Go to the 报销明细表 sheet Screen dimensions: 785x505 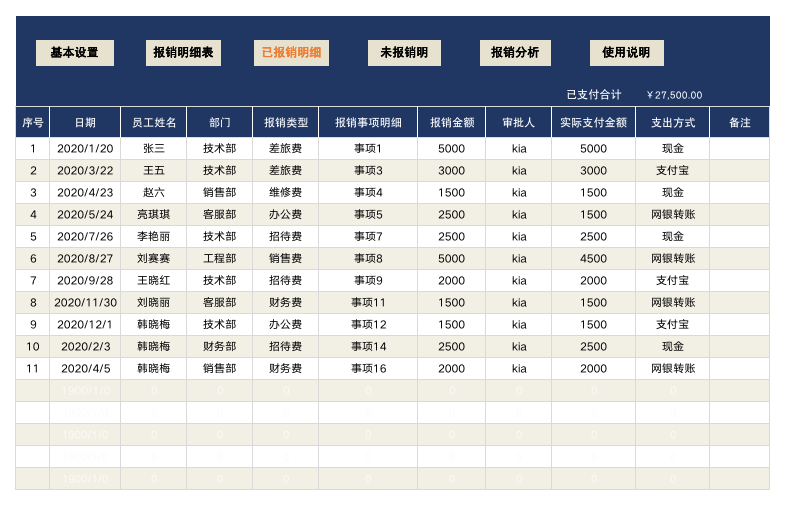[x=183, y=53]
